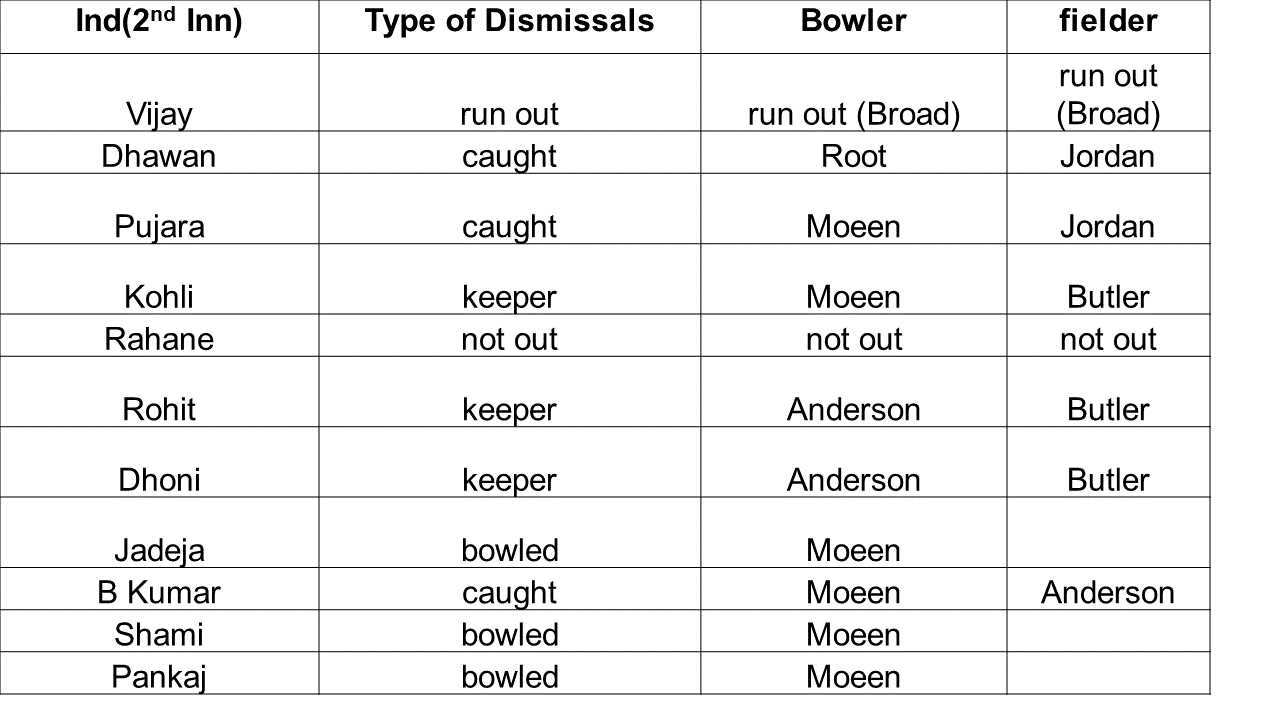The width and height of the screenshot is (1280, 720).
Task: Select the Rahane name cell
Action: [159, 339]
